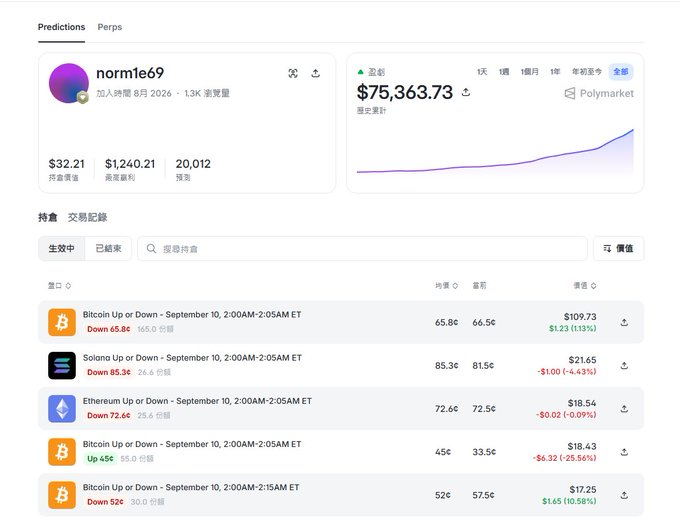Open the 交易記錄 trade history tab
The image size is (680, 524).
(x=88, y=217)
